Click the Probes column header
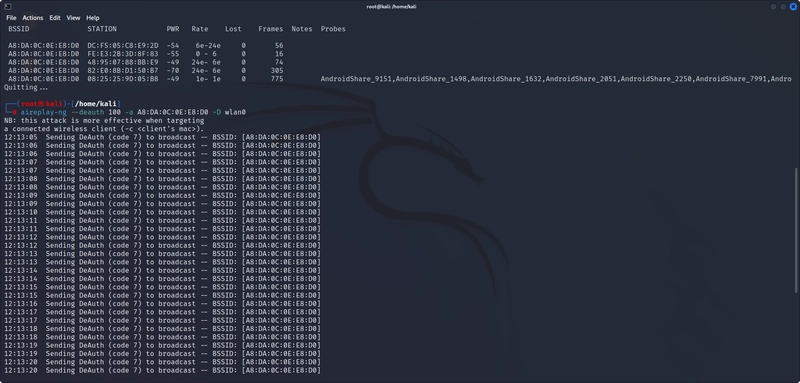 coord(333,29)
